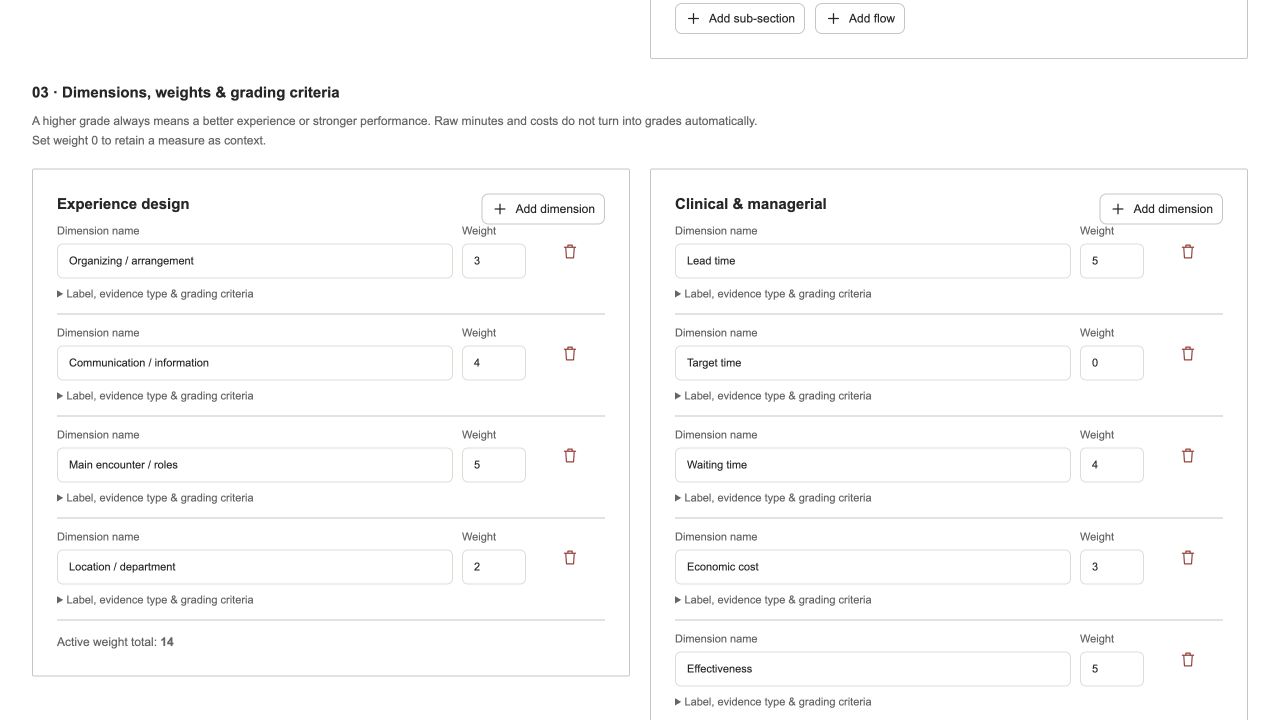Edit the Target time name field
This screenshot has height=720, width=1280.
pos(873,363)
